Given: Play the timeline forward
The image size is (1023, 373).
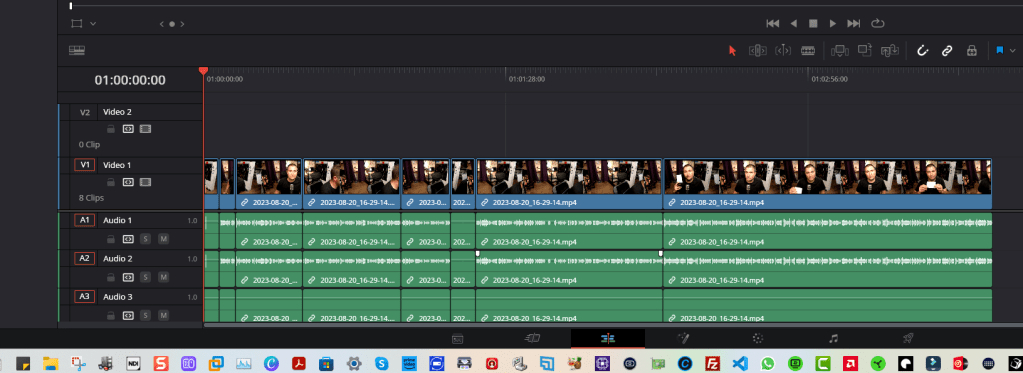Looking at the screenshot, I should click(832, 23).
